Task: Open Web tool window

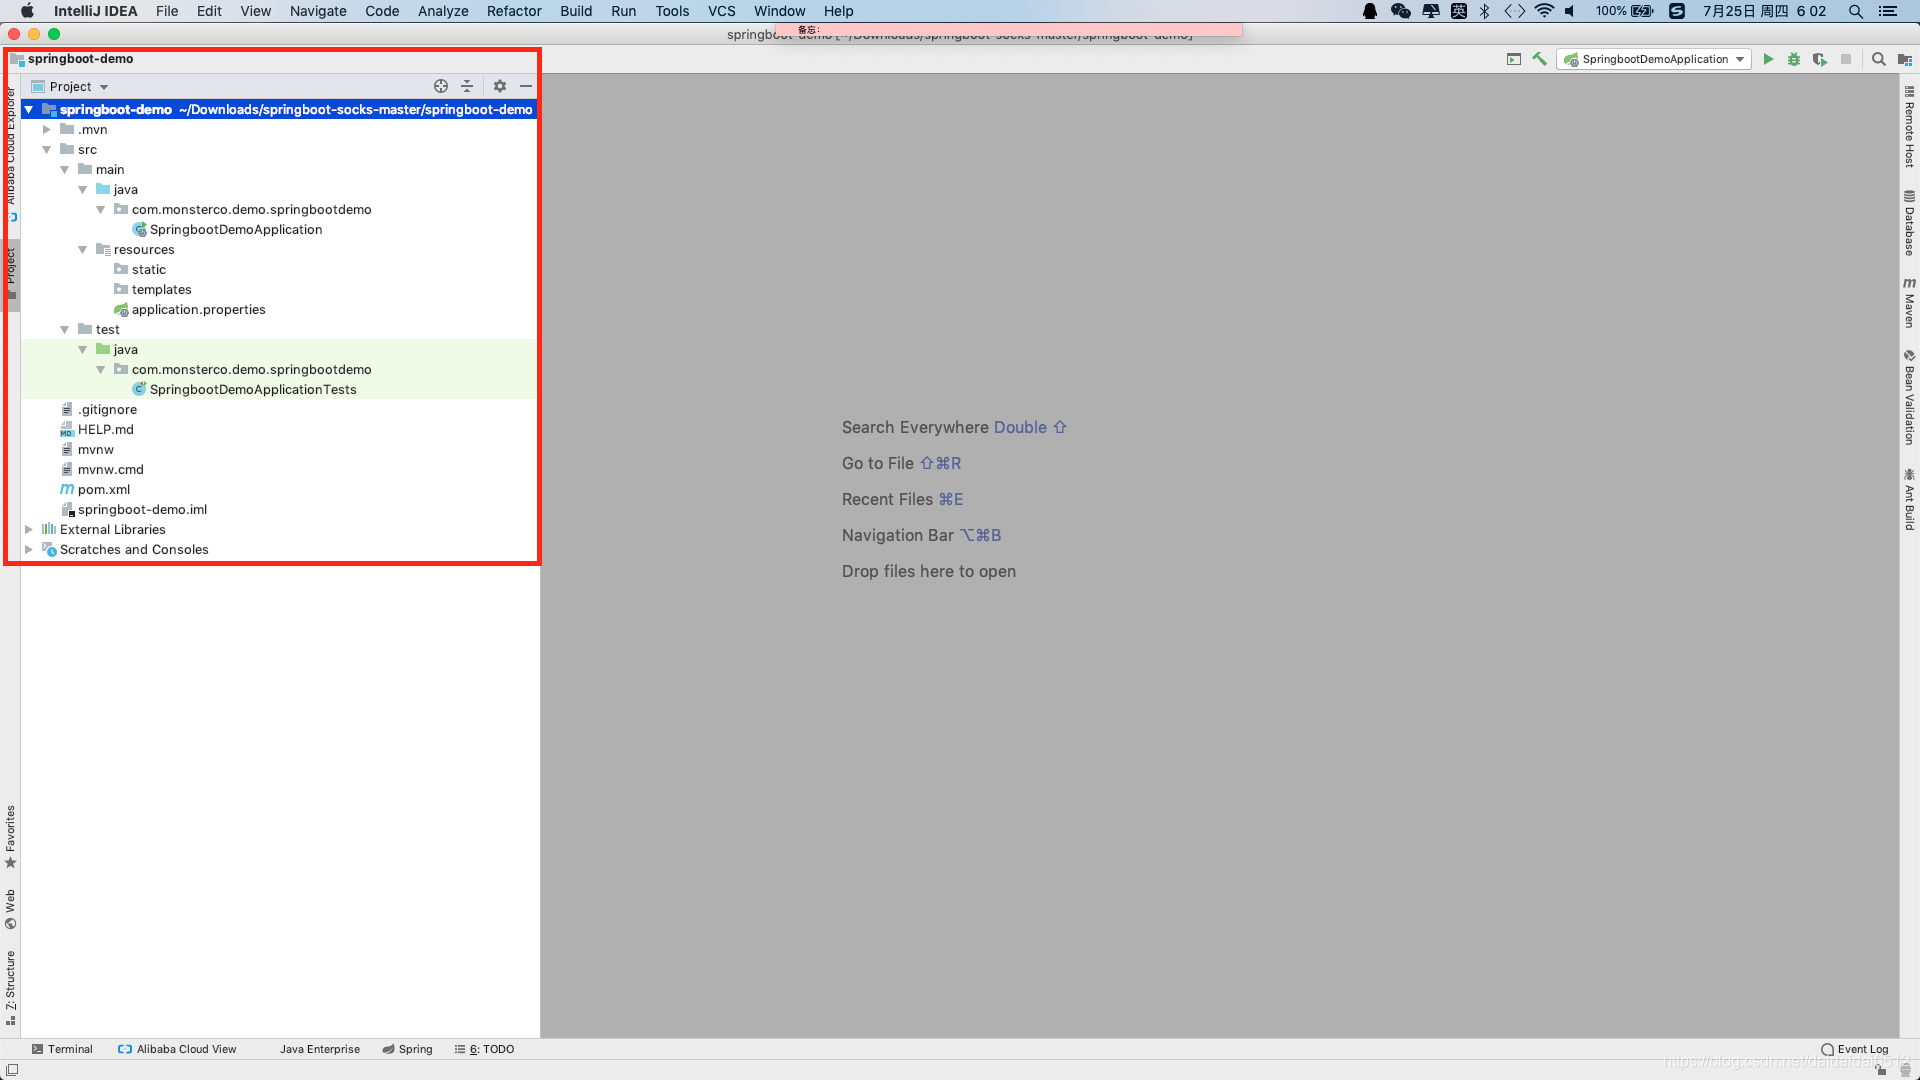Action: [x=10, y=909]
